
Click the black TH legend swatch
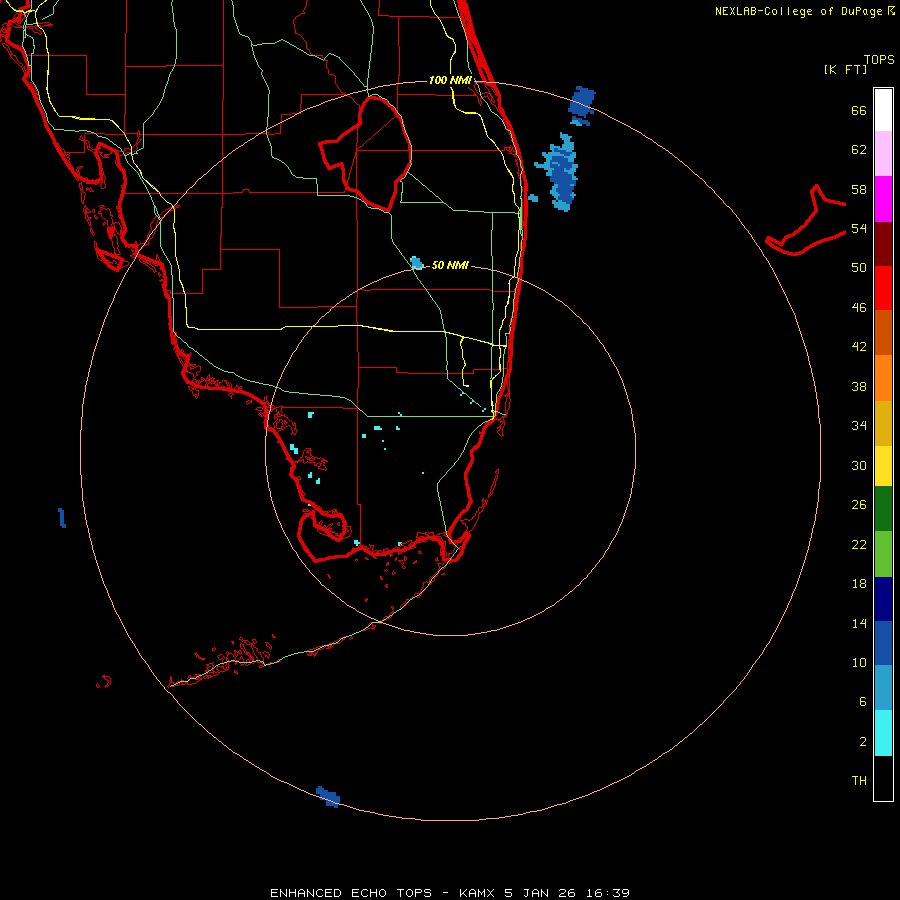point(883,778)
